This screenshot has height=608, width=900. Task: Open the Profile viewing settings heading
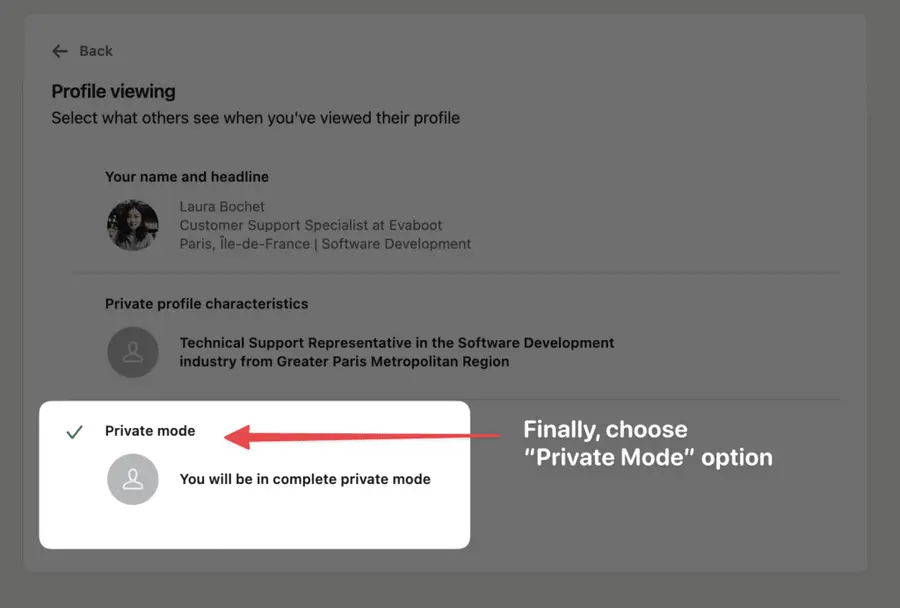[113, 91]
